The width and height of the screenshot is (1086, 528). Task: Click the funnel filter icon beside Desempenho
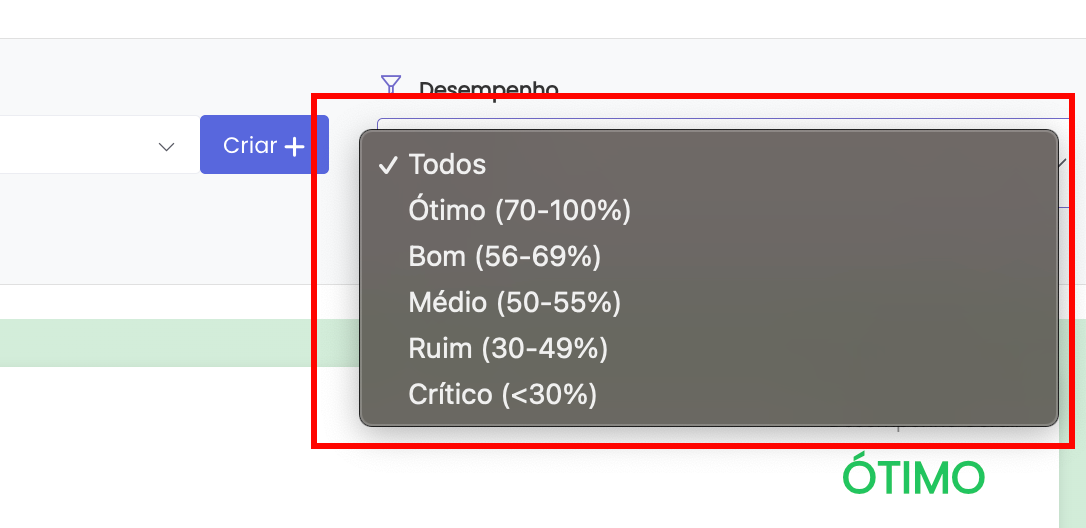pyautogui.click(x=391, y=86)
